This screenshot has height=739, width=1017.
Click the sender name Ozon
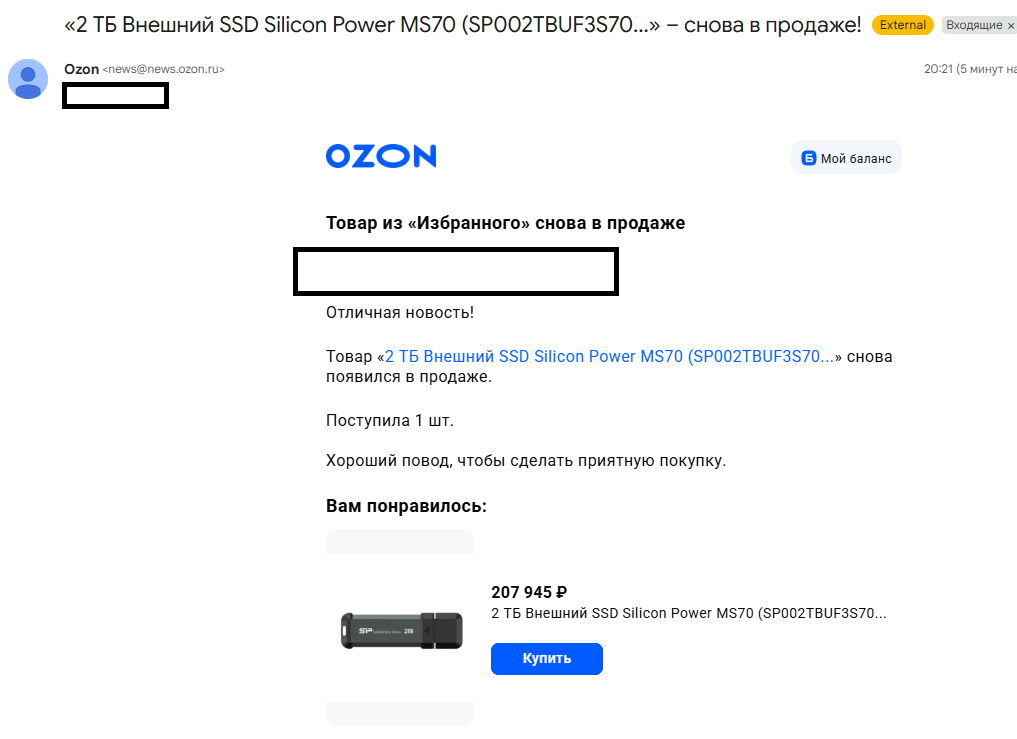tap(81, 69)
